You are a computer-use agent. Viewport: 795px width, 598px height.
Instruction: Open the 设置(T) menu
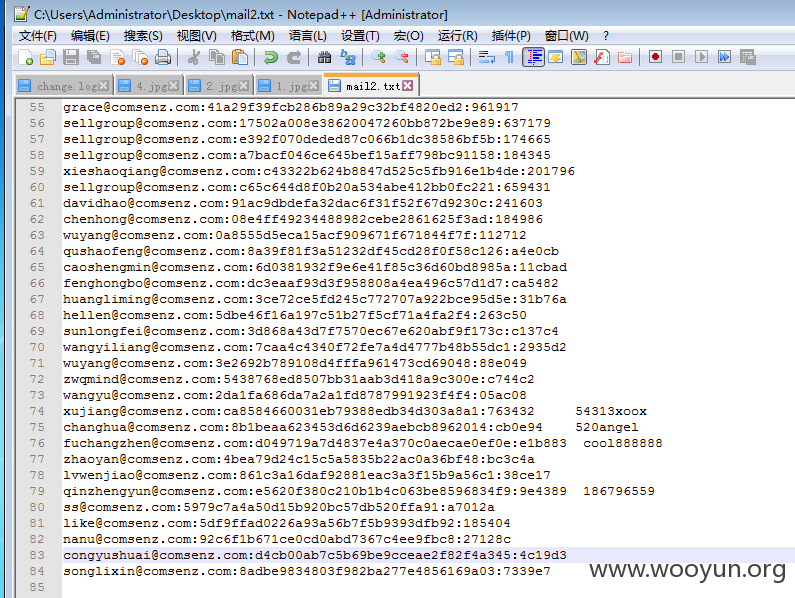pyautogui.click(x=360, y=36)
